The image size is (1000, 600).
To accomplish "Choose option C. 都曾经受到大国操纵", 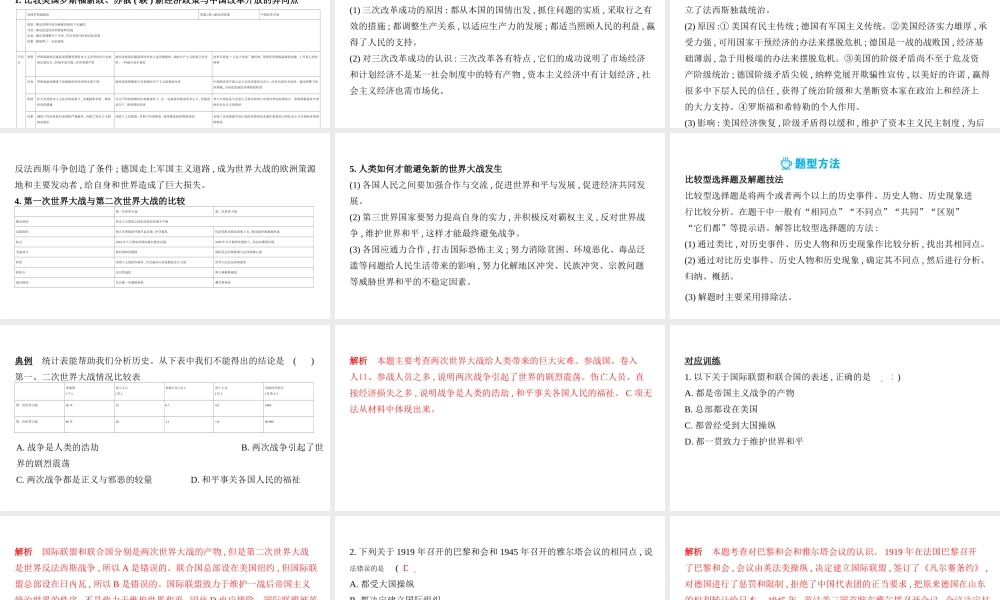I will (x=730, y=425).
